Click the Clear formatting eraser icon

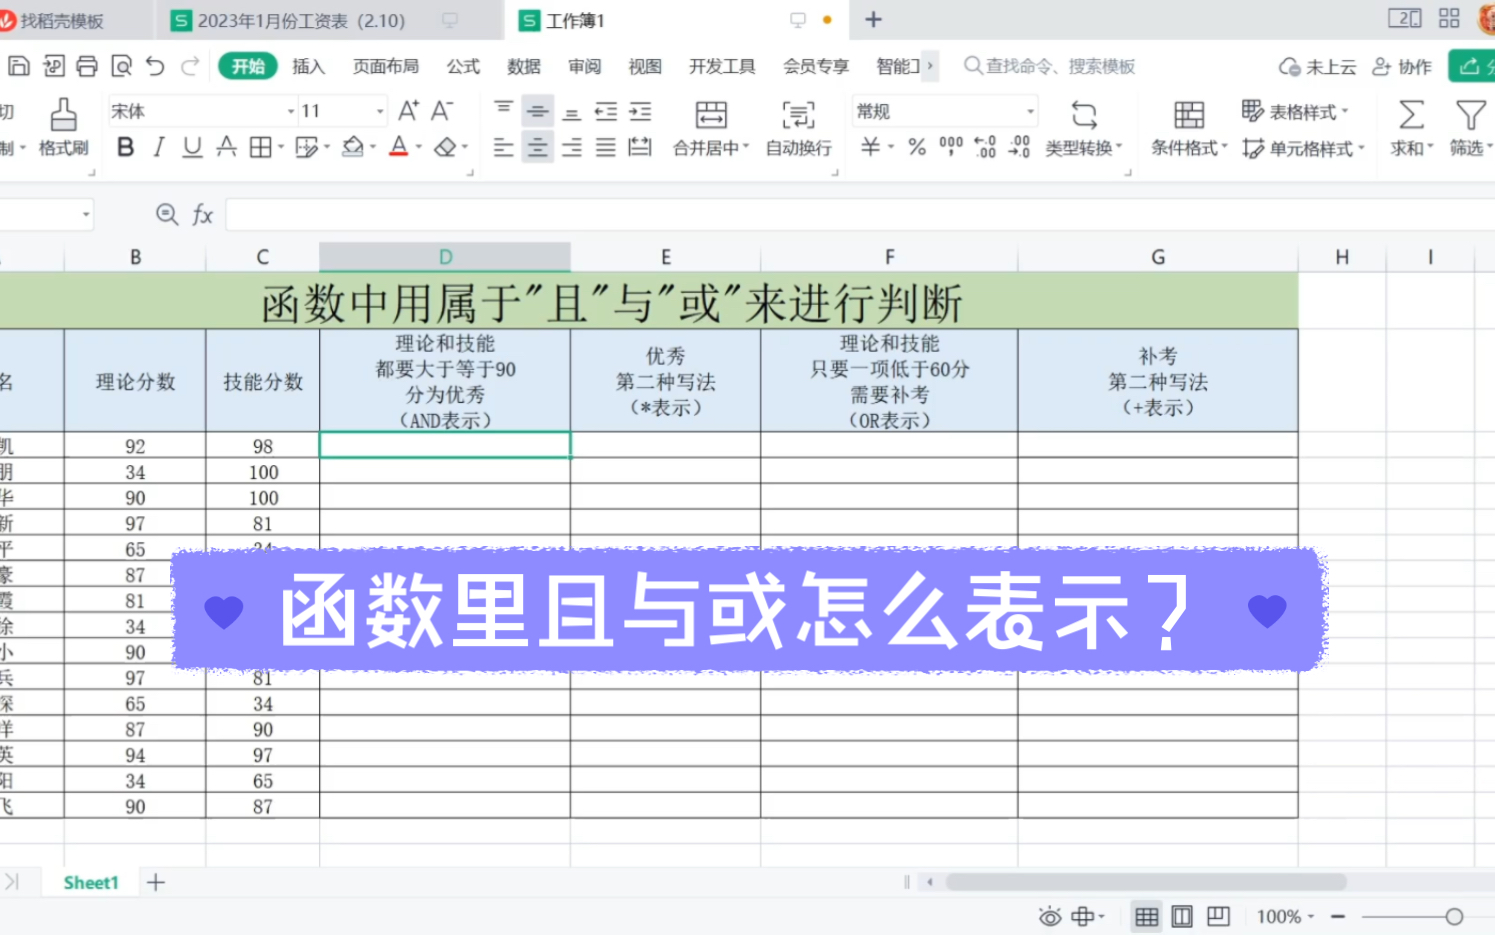445,148
